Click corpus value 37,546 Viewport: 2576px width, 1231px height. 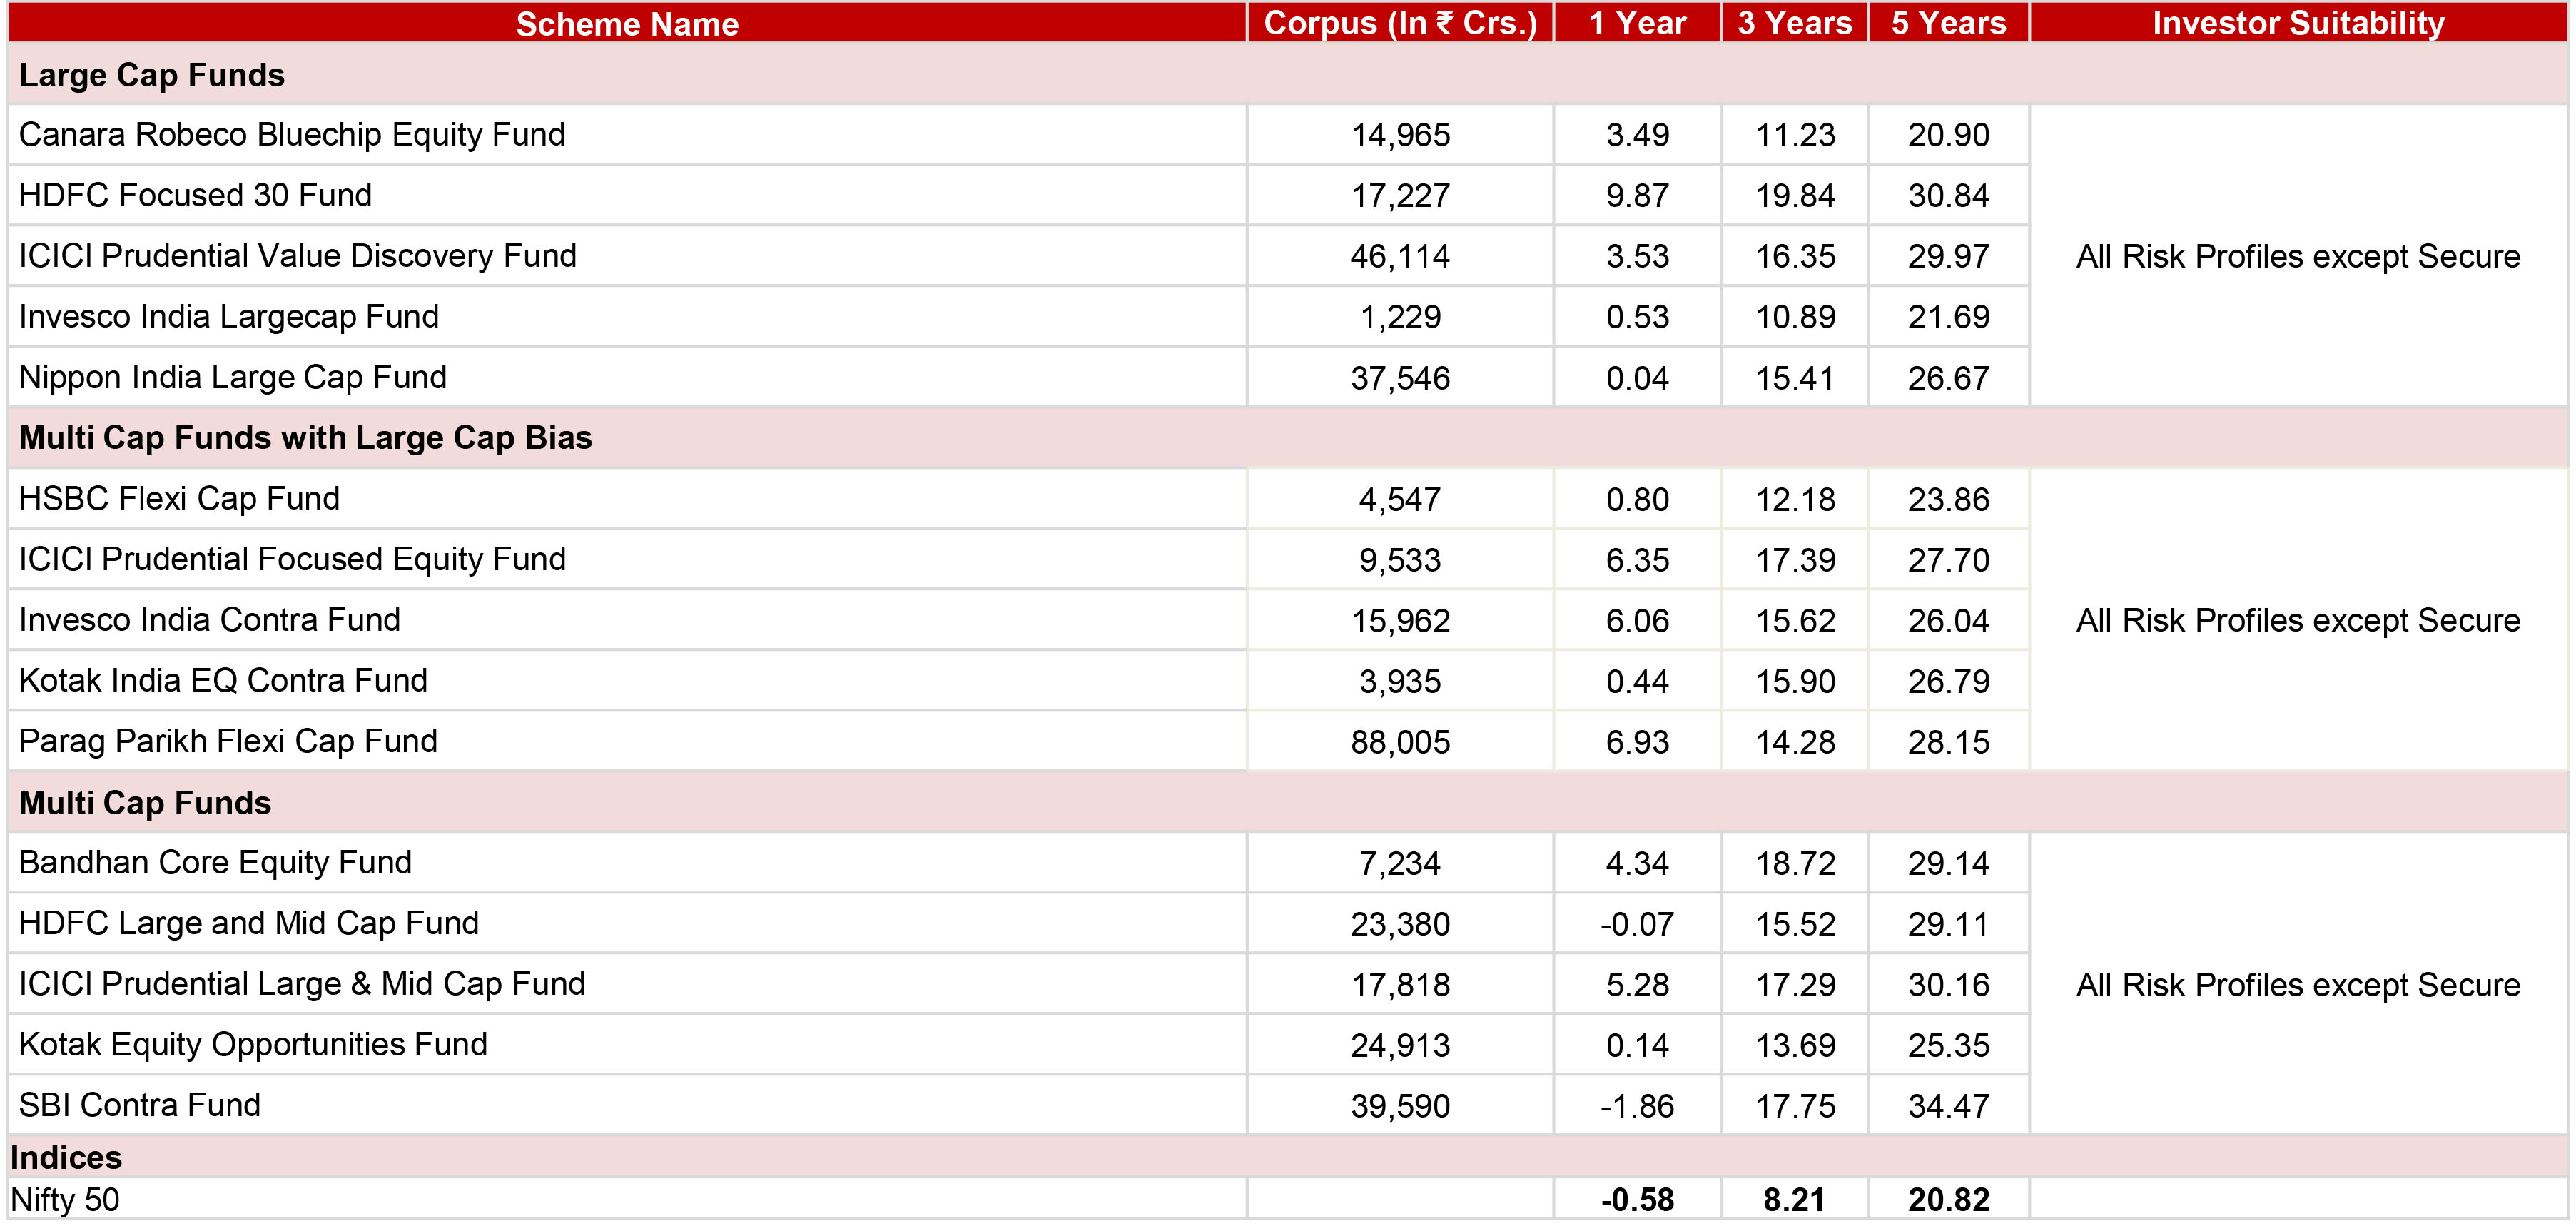tap(1400, 378)
